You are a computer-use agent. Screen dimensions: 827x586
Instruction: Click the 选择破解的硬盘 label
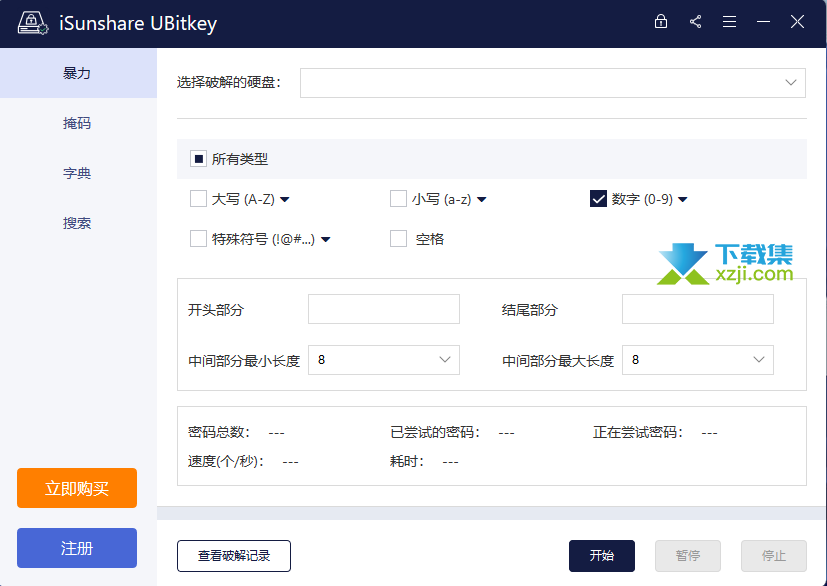[229, 83]
